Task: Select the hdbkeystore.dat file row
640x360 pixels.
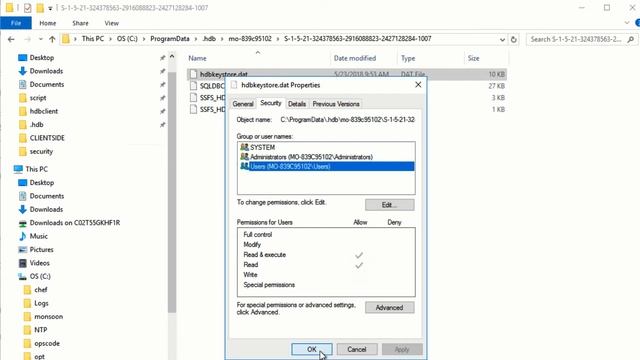Action: click(347, 74)
